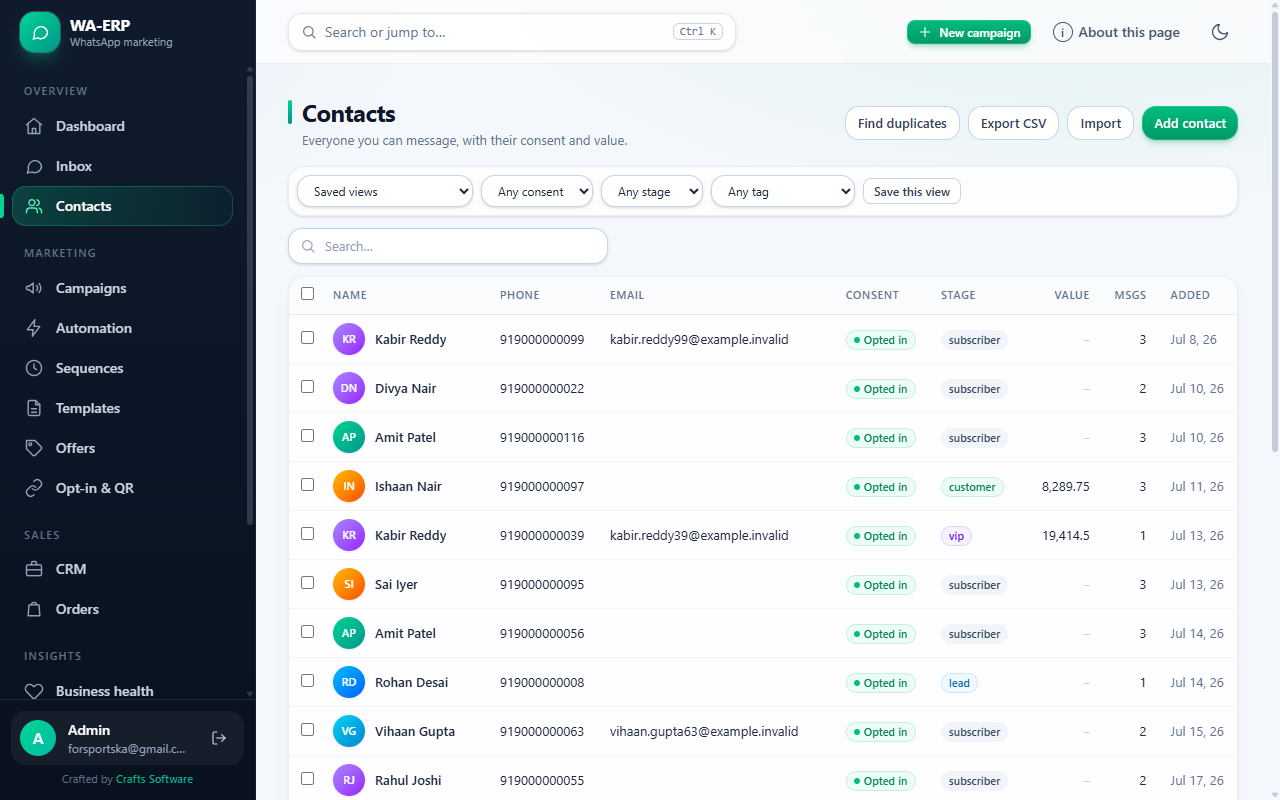Click the Offers tag icon

tap(34, 448)
